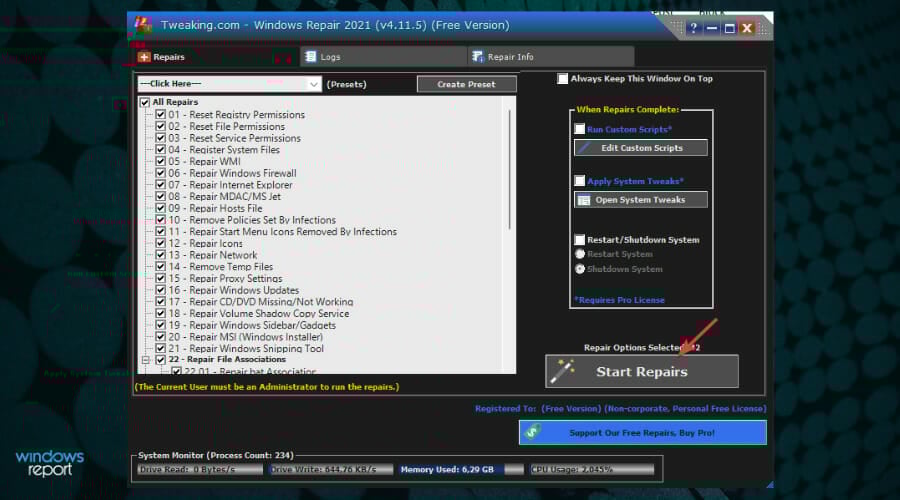Click the Memory Used monitor bar

click(x=462, y=470)
